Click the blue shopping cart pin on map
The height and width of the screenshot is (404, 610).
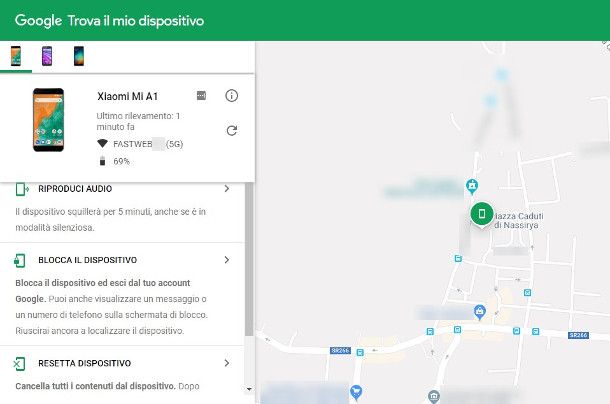click(x=356, y=392)
